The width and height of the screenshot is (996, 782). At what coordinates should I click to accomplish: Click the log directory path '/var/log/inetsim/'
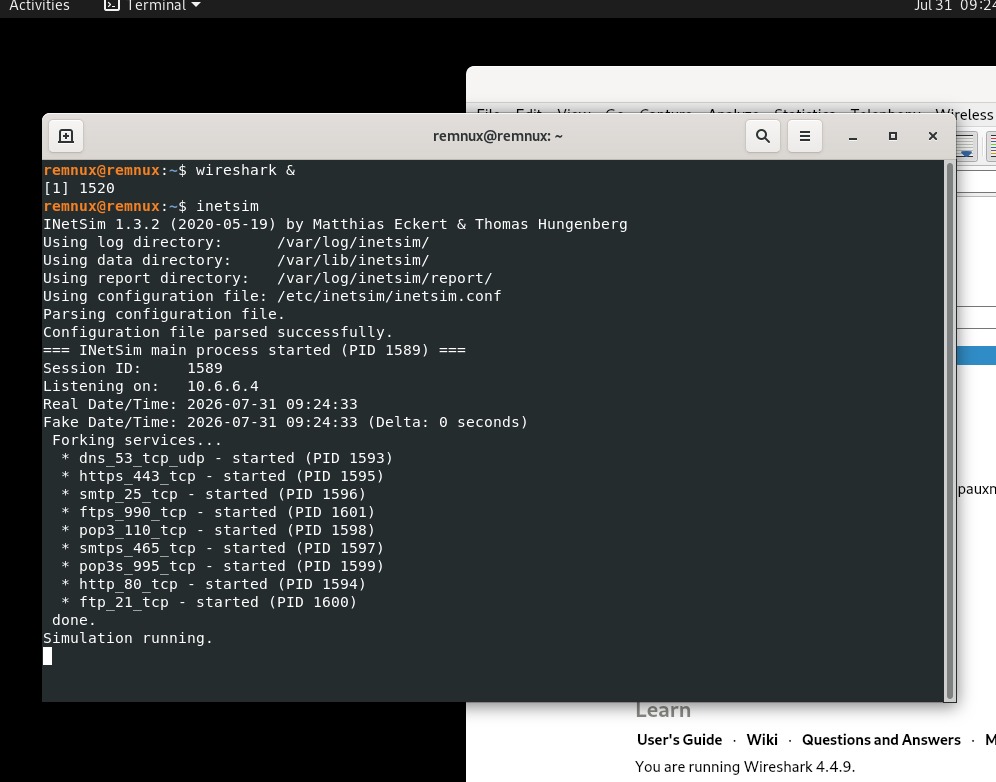point(353,242)
